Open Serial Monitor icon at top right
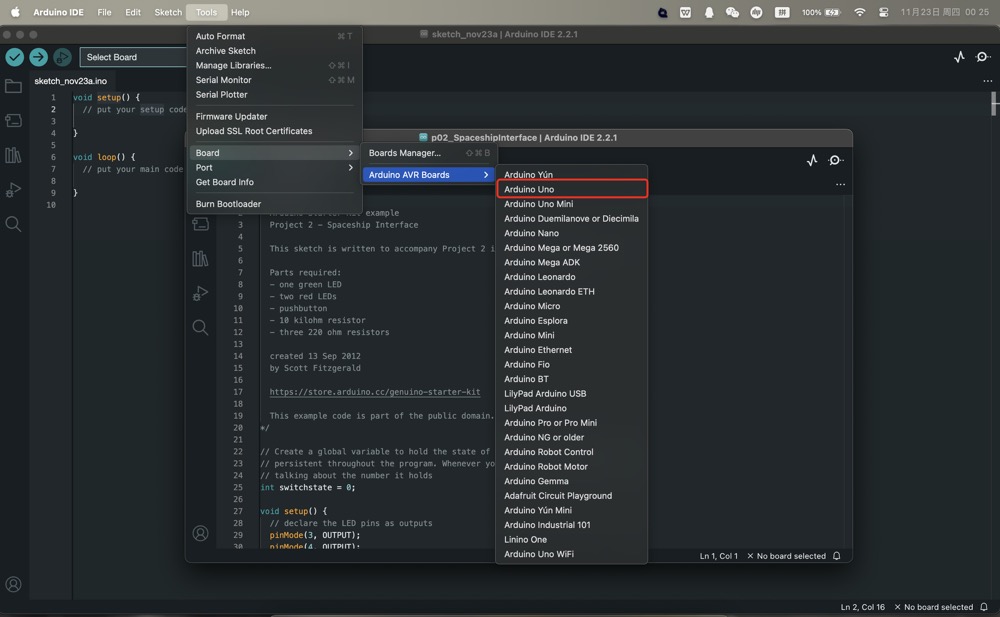 coord(982,57)
